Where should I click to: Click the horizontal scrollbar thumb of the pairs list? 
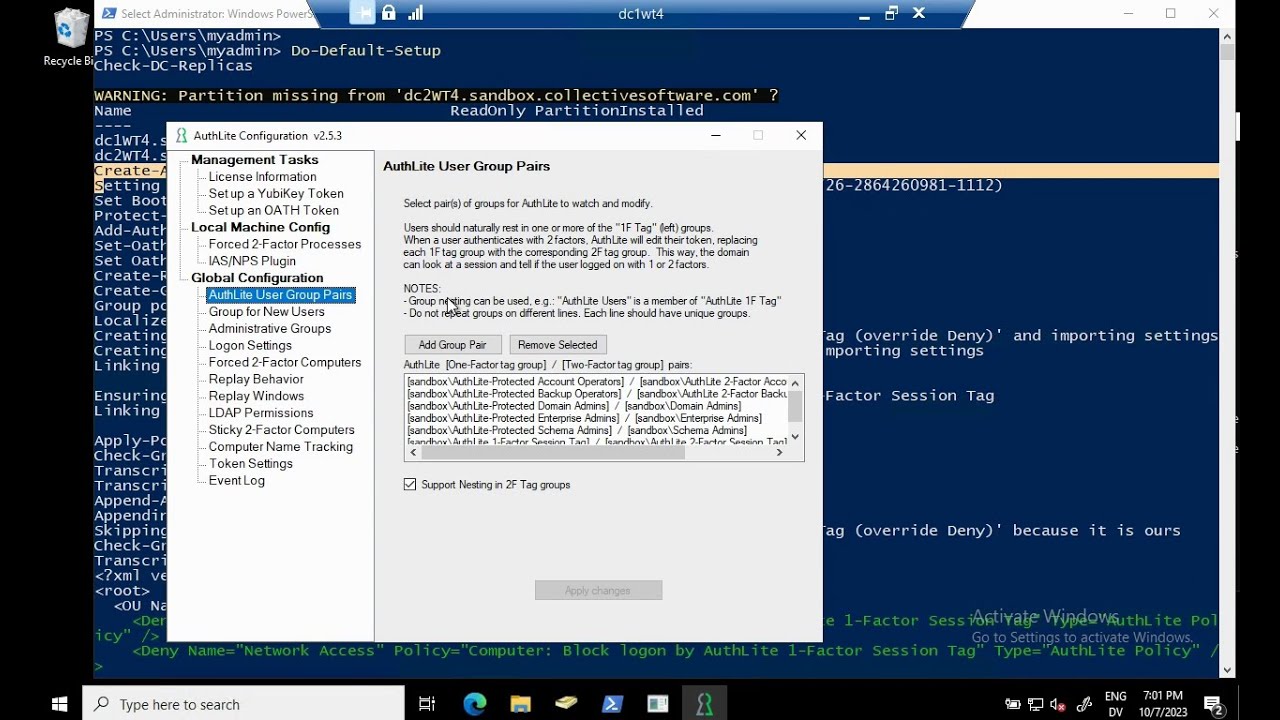coord(552,452)
